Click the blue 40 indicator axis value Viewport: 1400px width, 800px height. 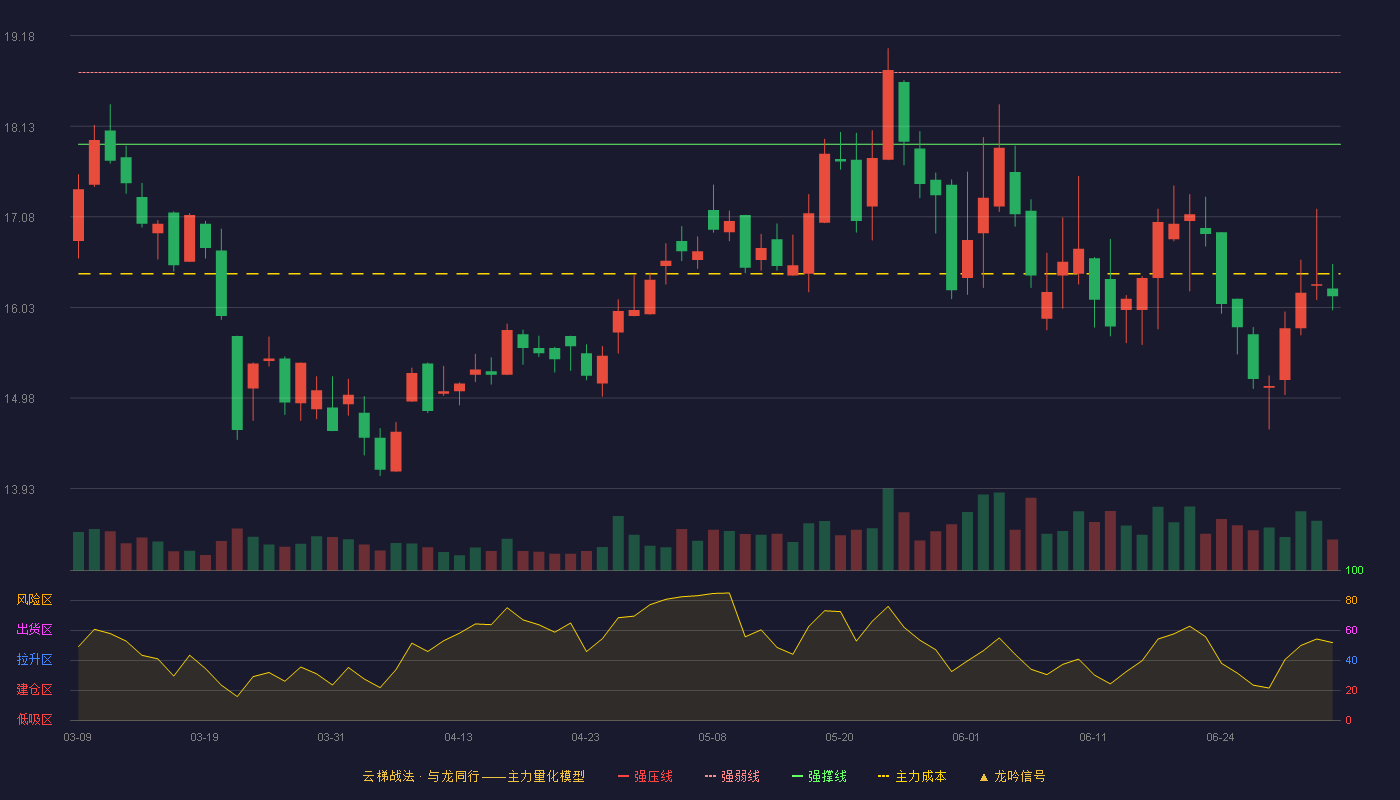1351,660
